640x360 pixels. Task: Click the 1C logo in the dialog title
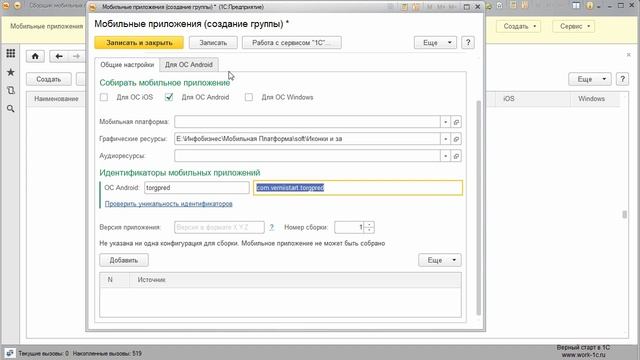click(x=93, y=7)
